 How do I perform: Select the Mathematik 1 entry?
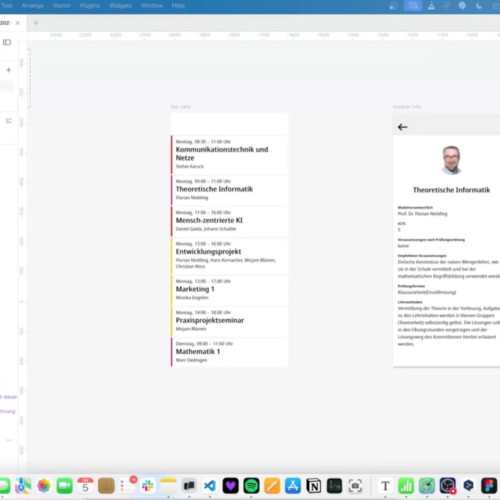click(x=229, y=352)
